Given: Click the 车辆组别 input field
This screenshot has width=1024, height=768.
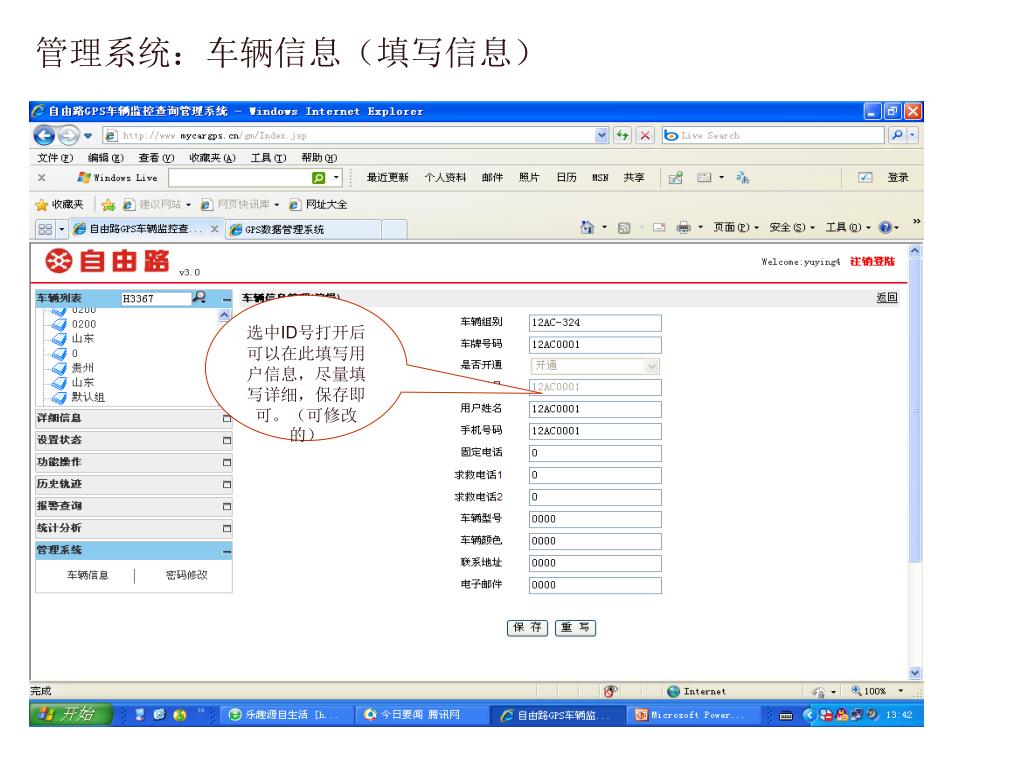Looking at the screenshot, I should pos(595,323).
